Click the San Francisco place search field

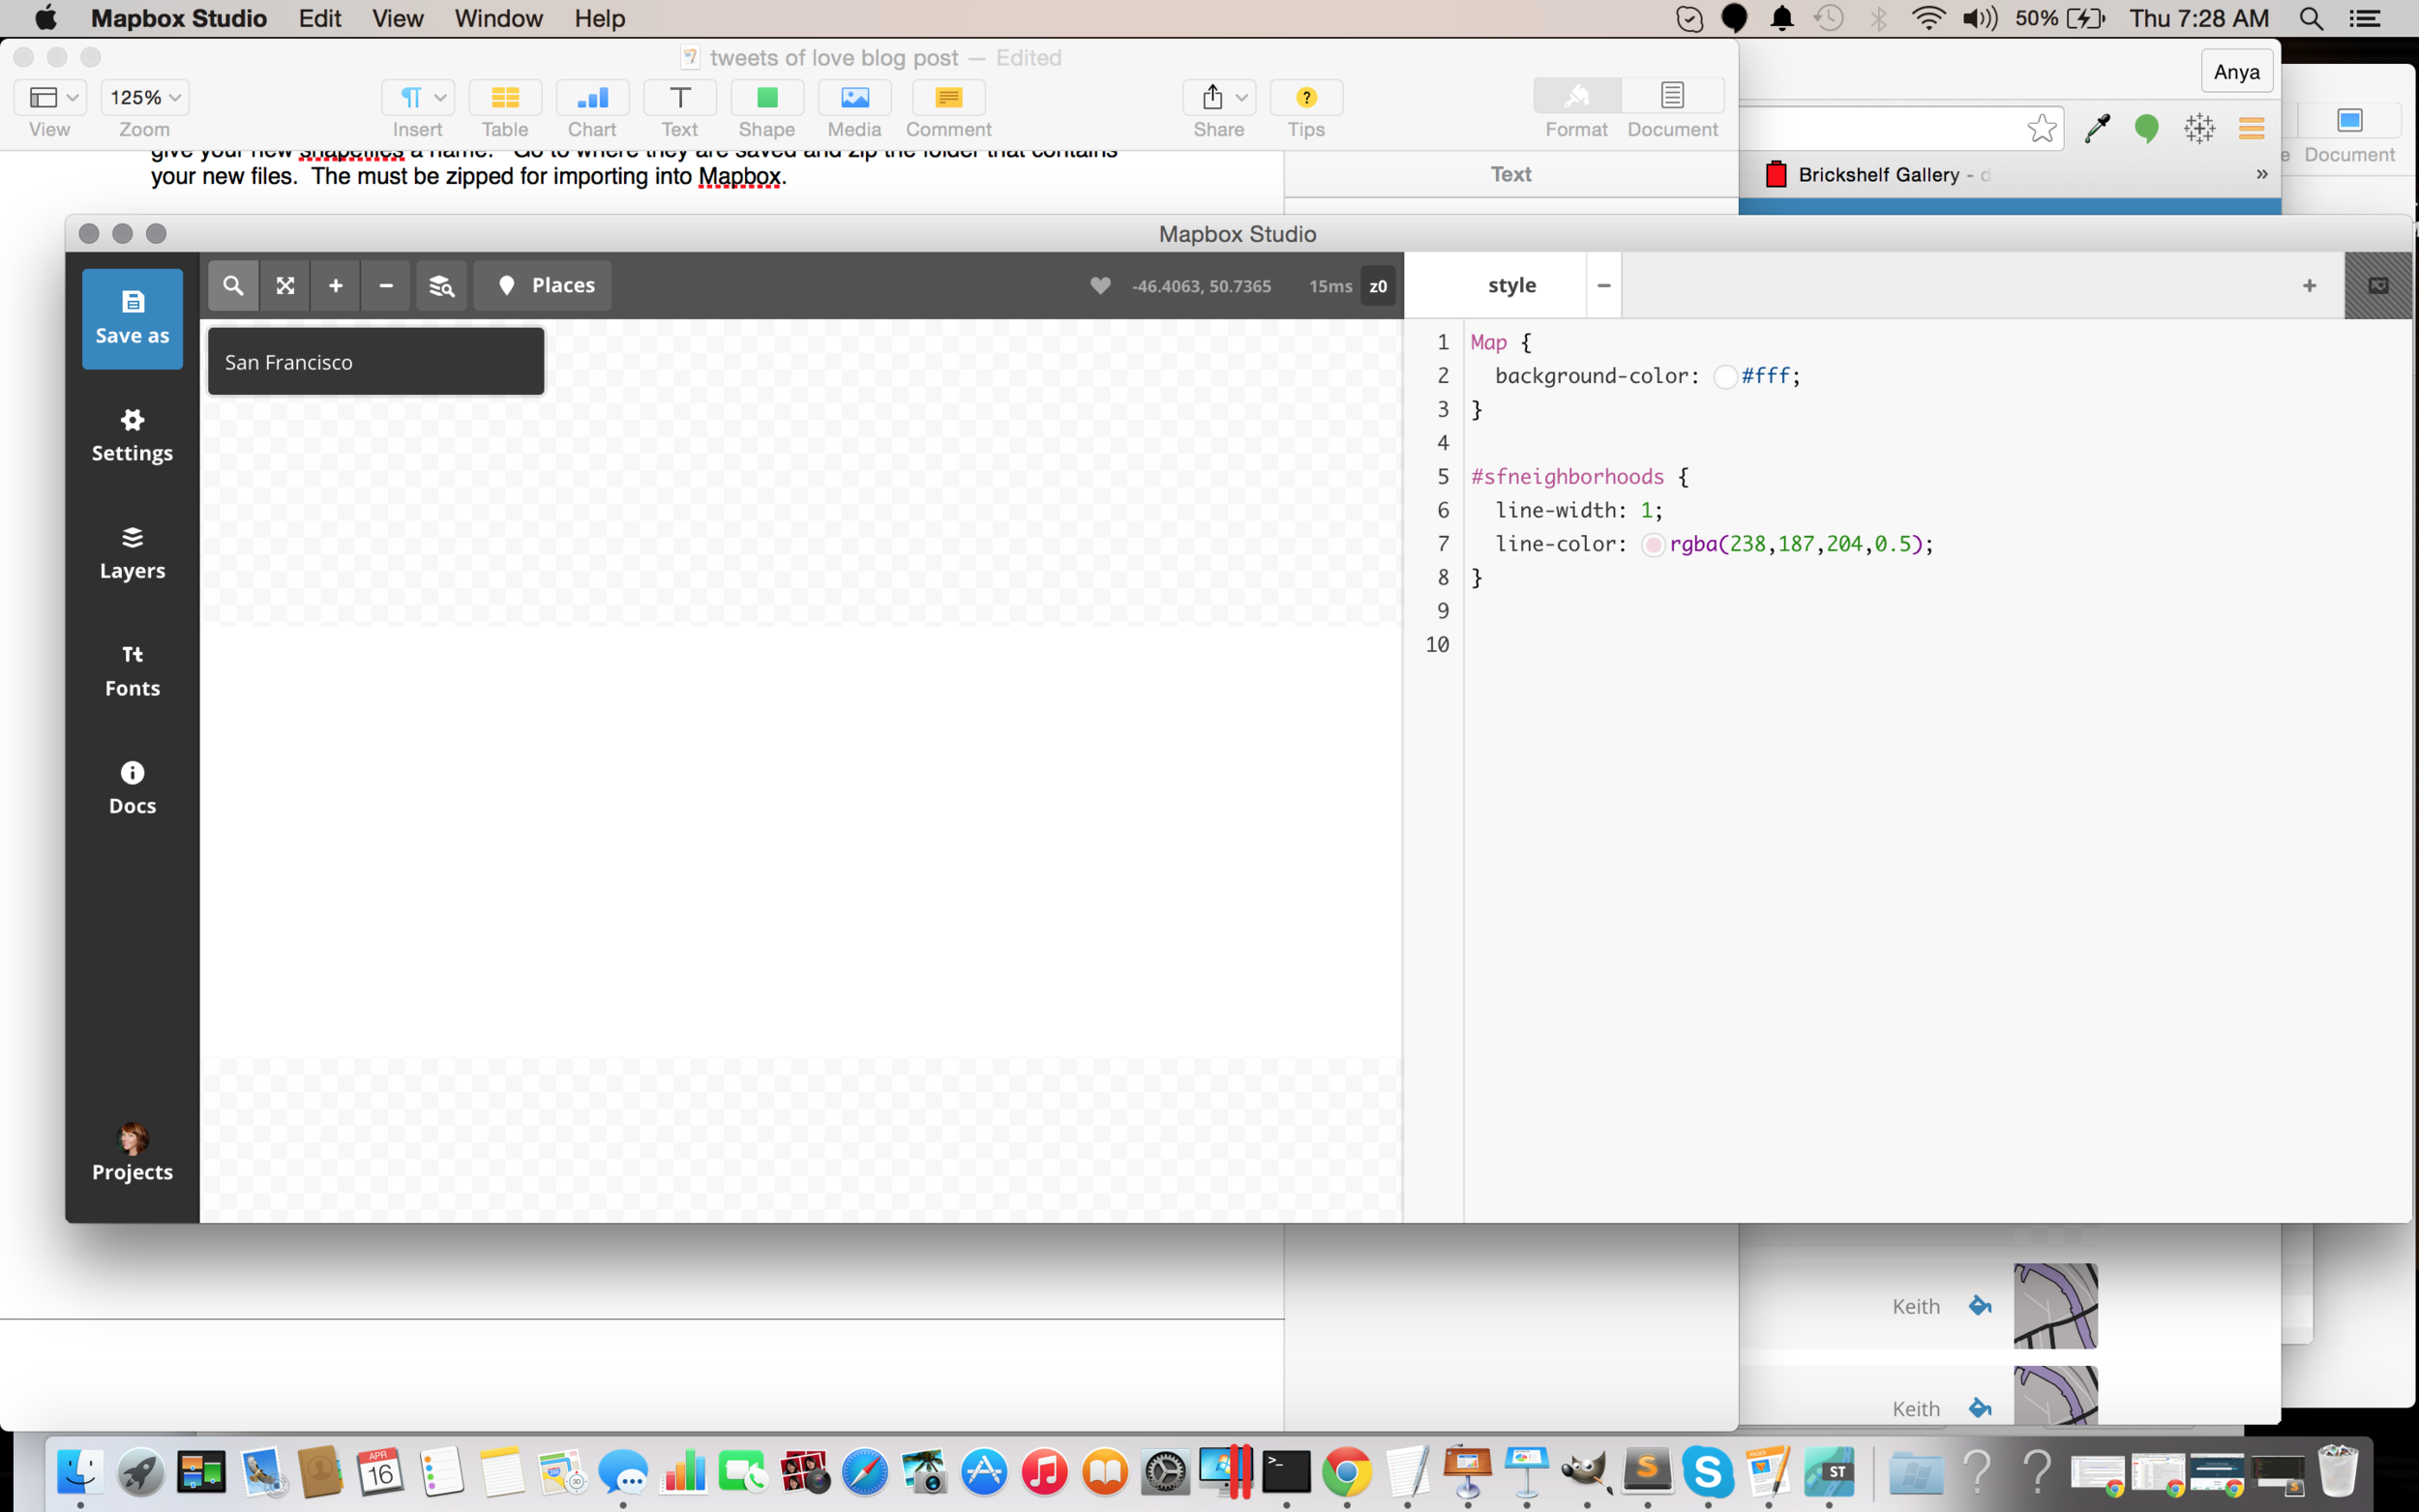376,362
